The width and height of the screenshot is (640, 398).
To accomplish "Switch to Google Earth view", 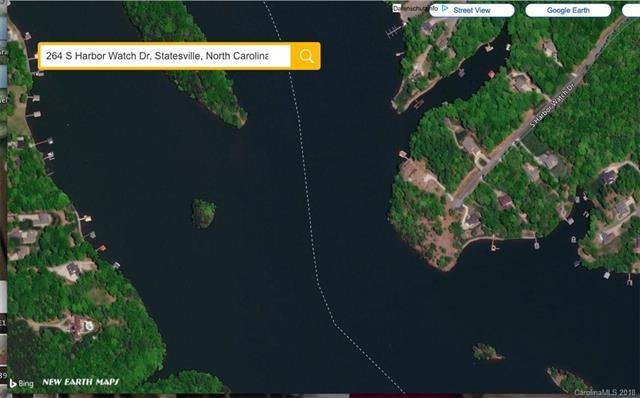I will tap(568, 10).
